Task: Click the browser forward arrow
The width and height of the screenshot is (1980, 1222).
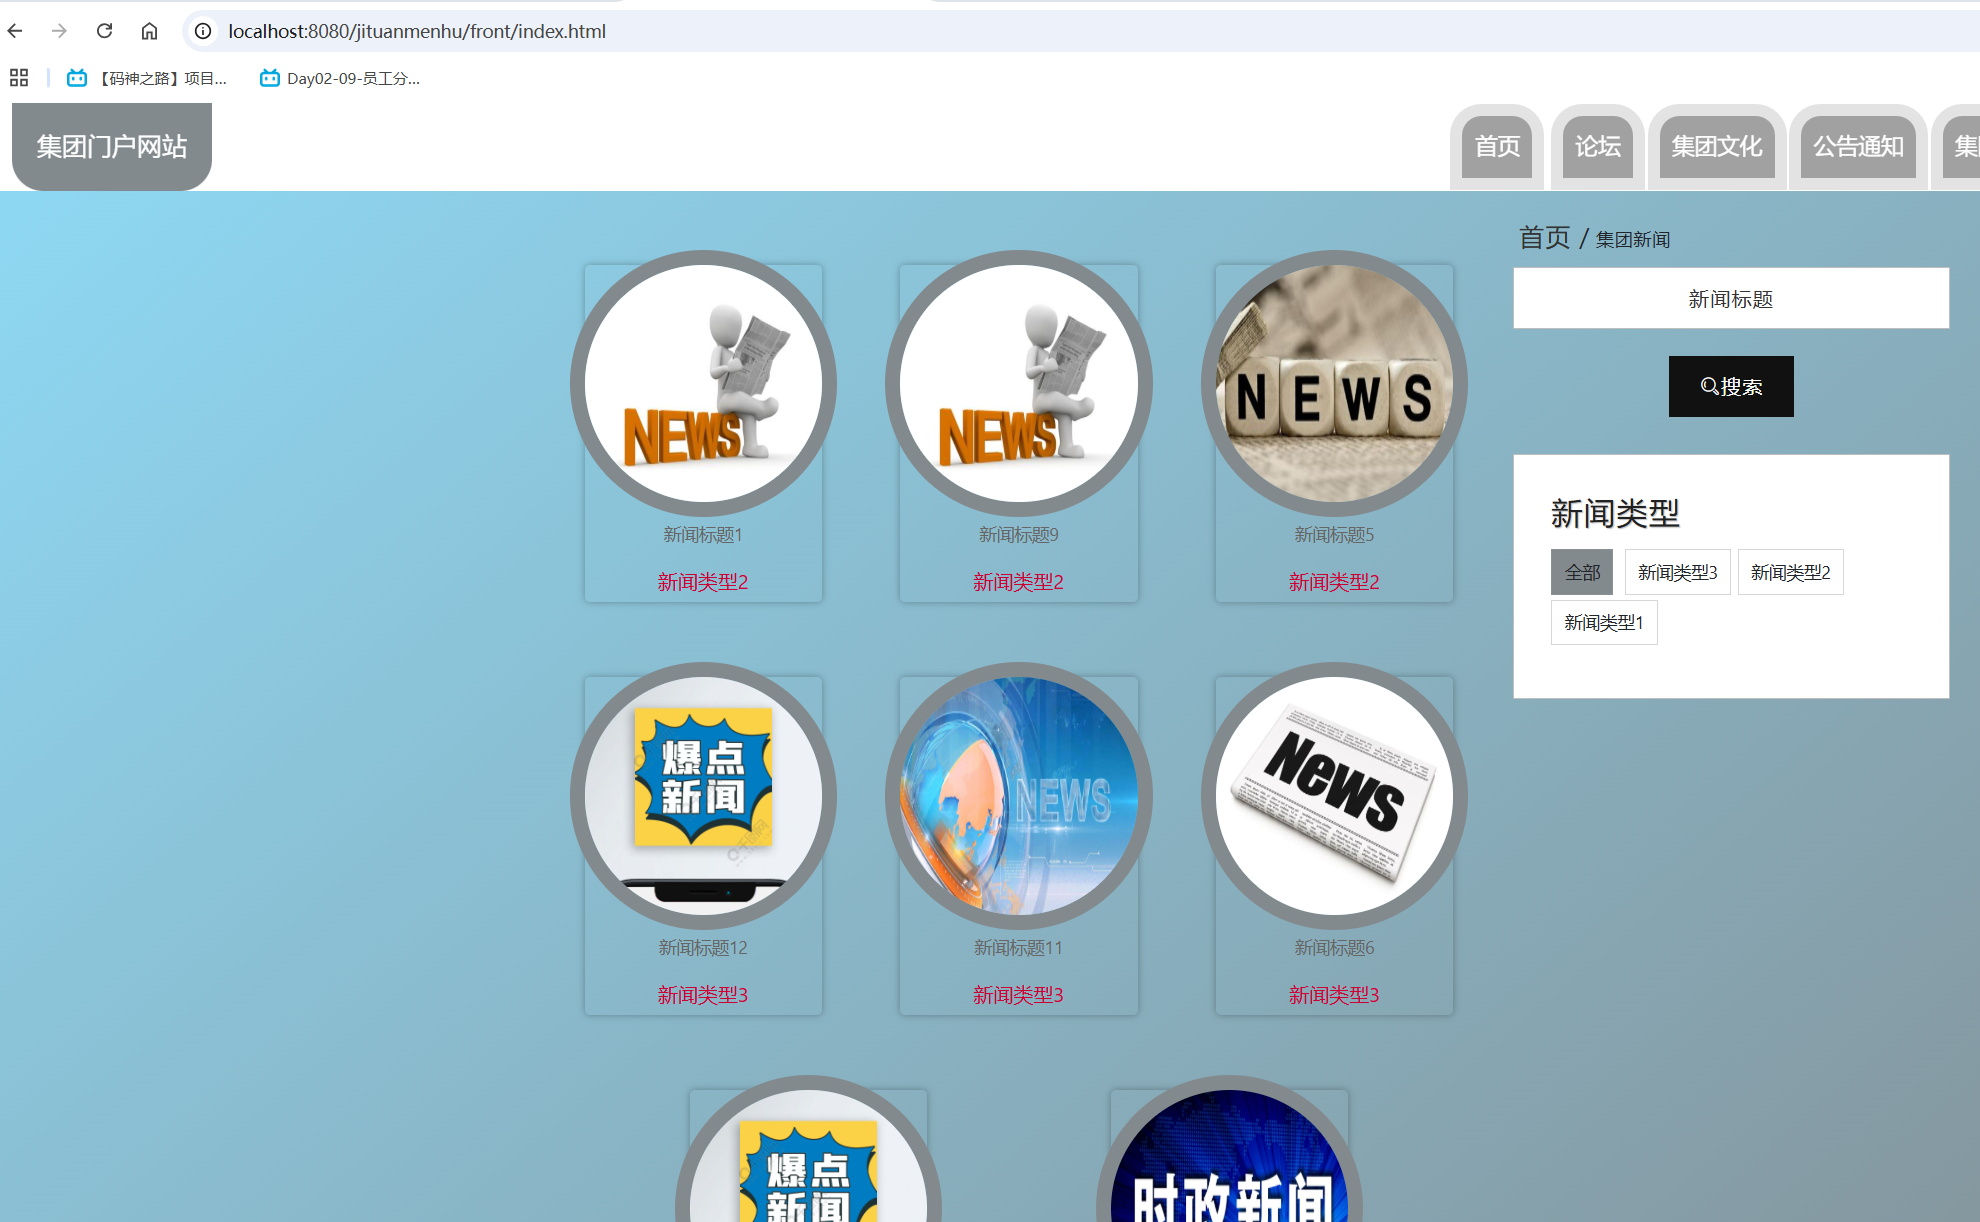Action: 59,31
